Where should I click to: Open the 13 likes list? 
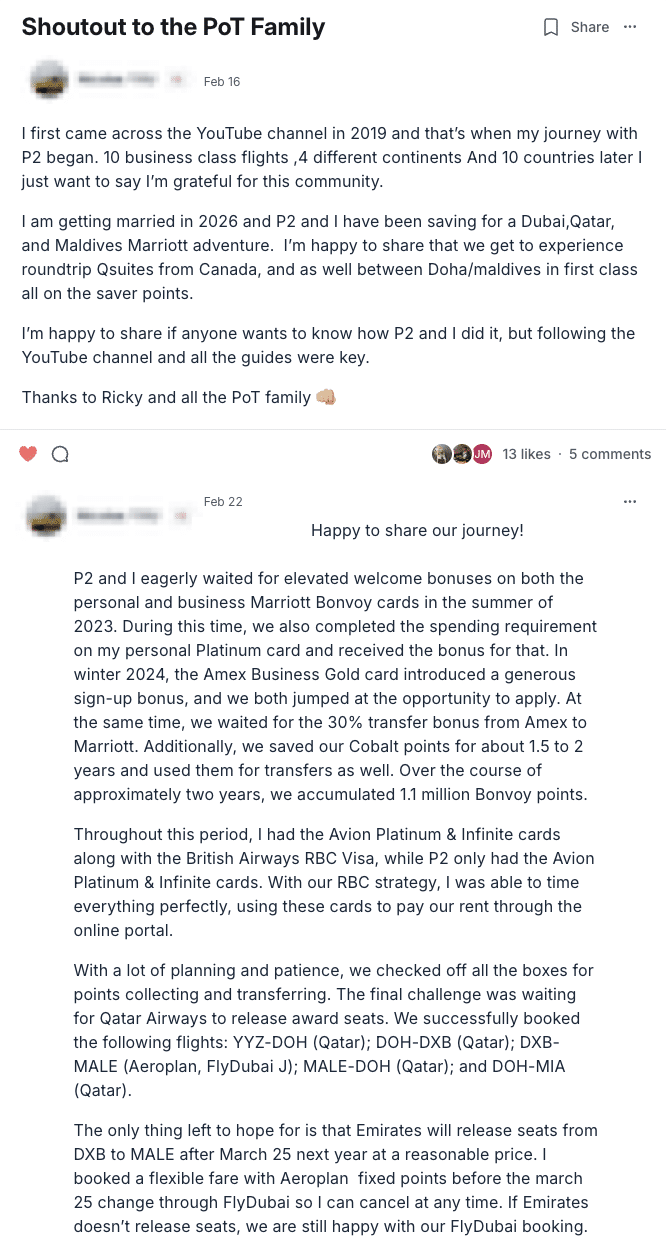point(526,454)
